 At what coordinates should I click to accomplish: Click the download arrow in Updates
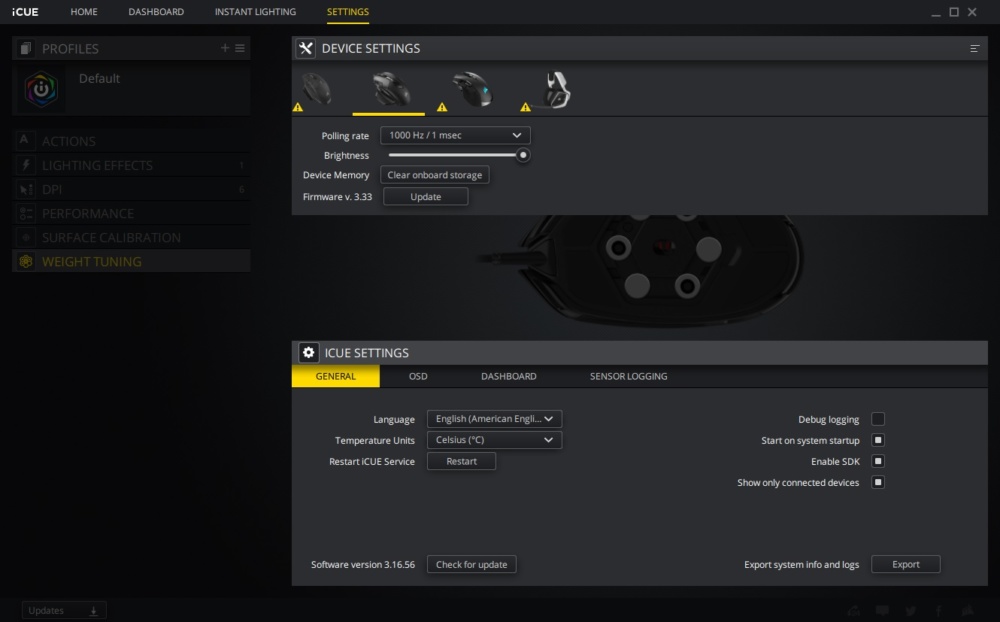coord(93,611)
